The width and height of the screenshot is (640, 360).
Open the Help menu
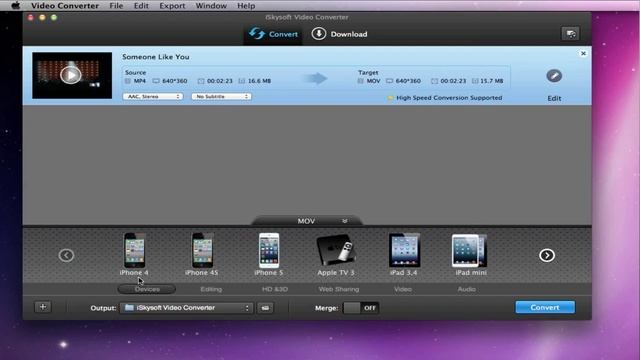(x=246, y=6)
